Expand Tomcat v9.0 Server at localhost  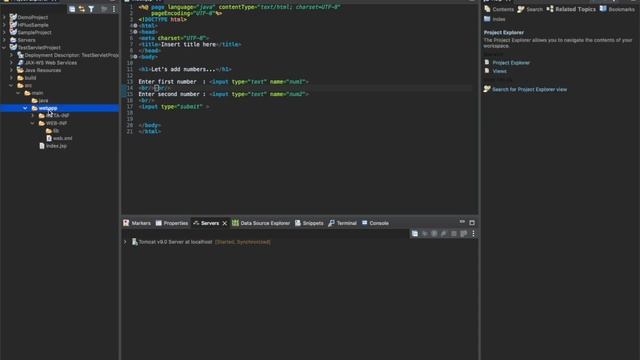[125, 242]
